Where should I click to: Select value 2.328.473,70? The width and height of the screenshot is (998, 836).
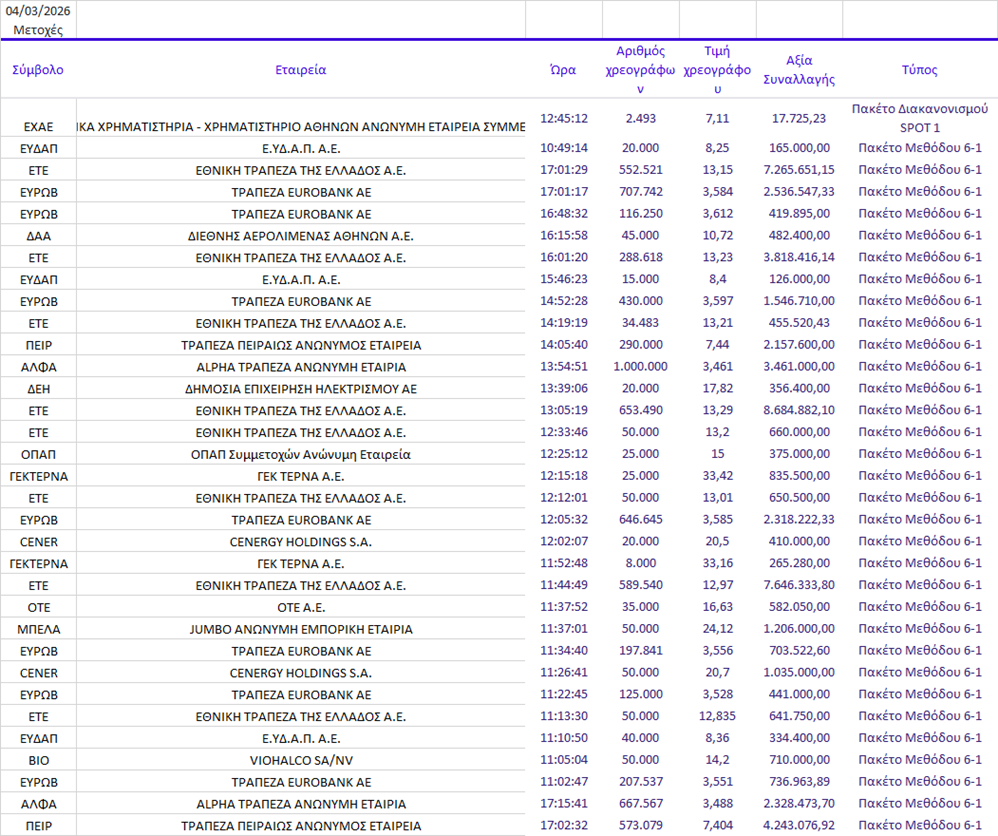[x=799, y=804]
